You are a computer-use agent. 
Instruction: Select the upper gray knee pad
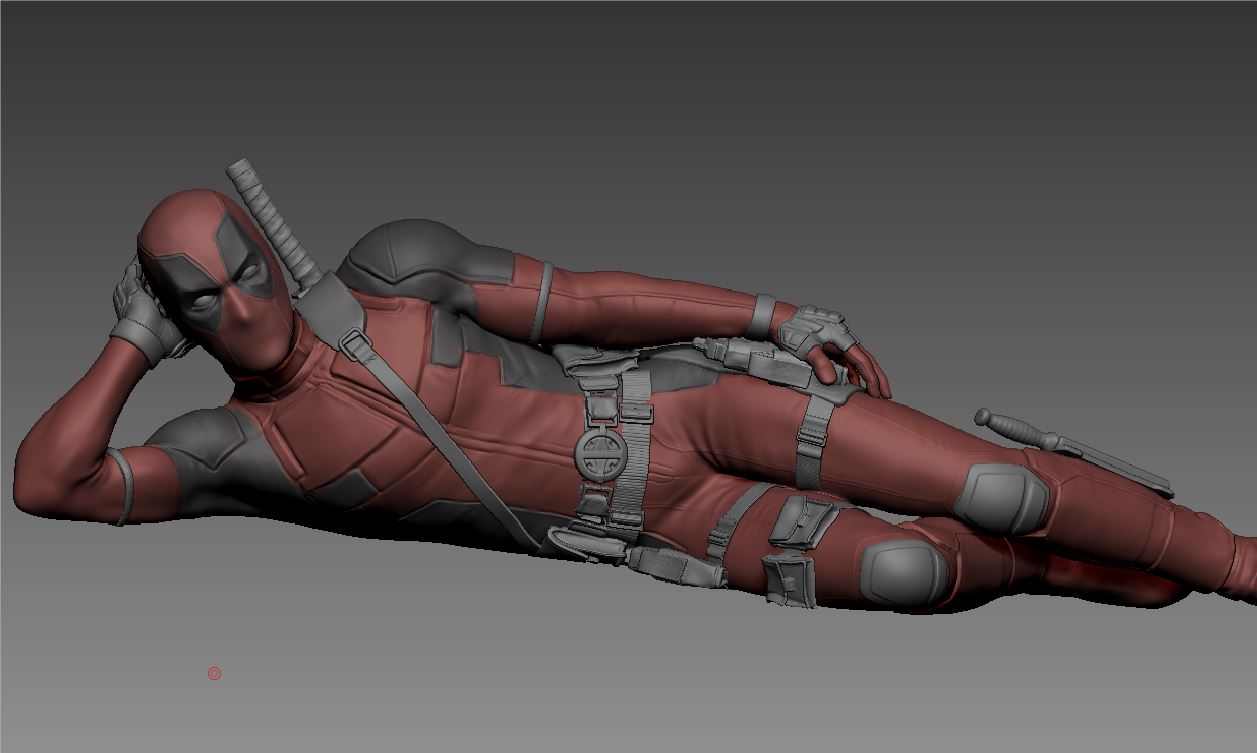tap(1000, 497)
